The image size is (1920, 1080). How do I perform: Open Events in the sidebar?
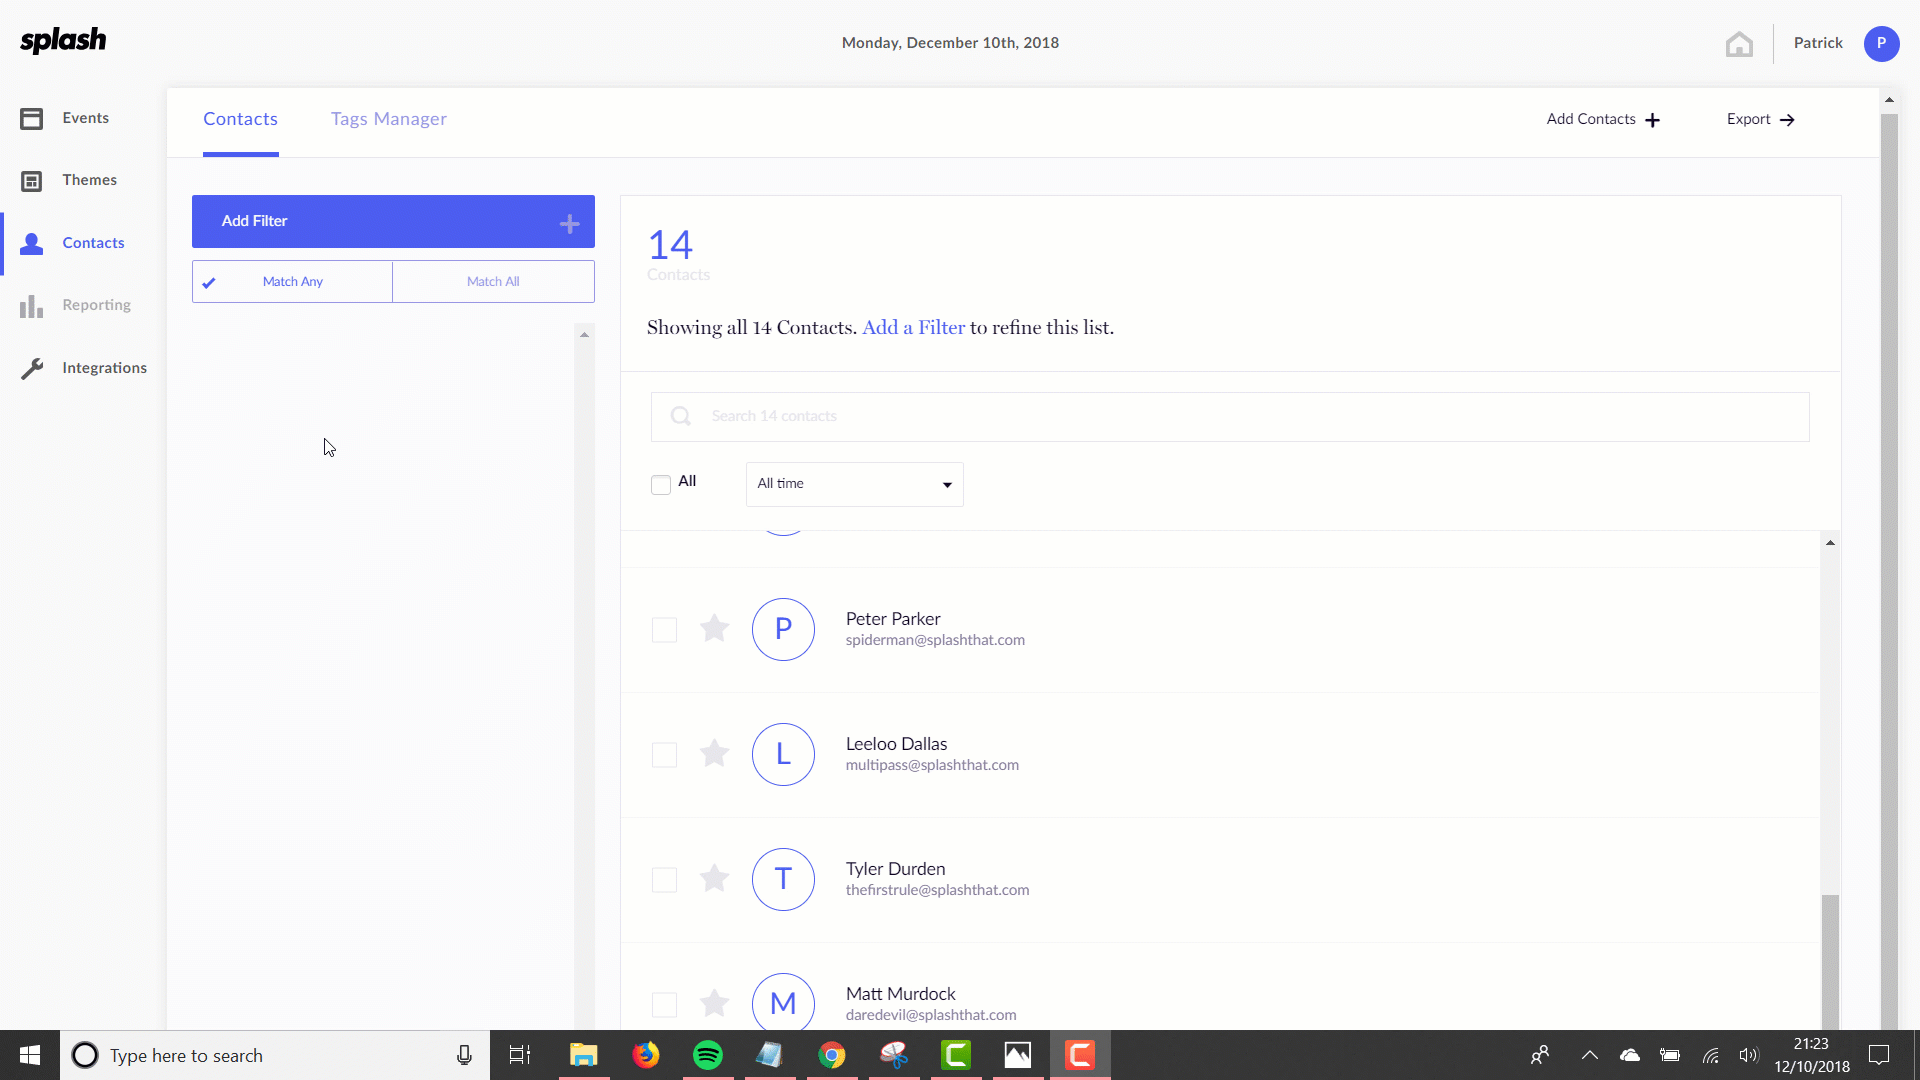tap(84, 118)
